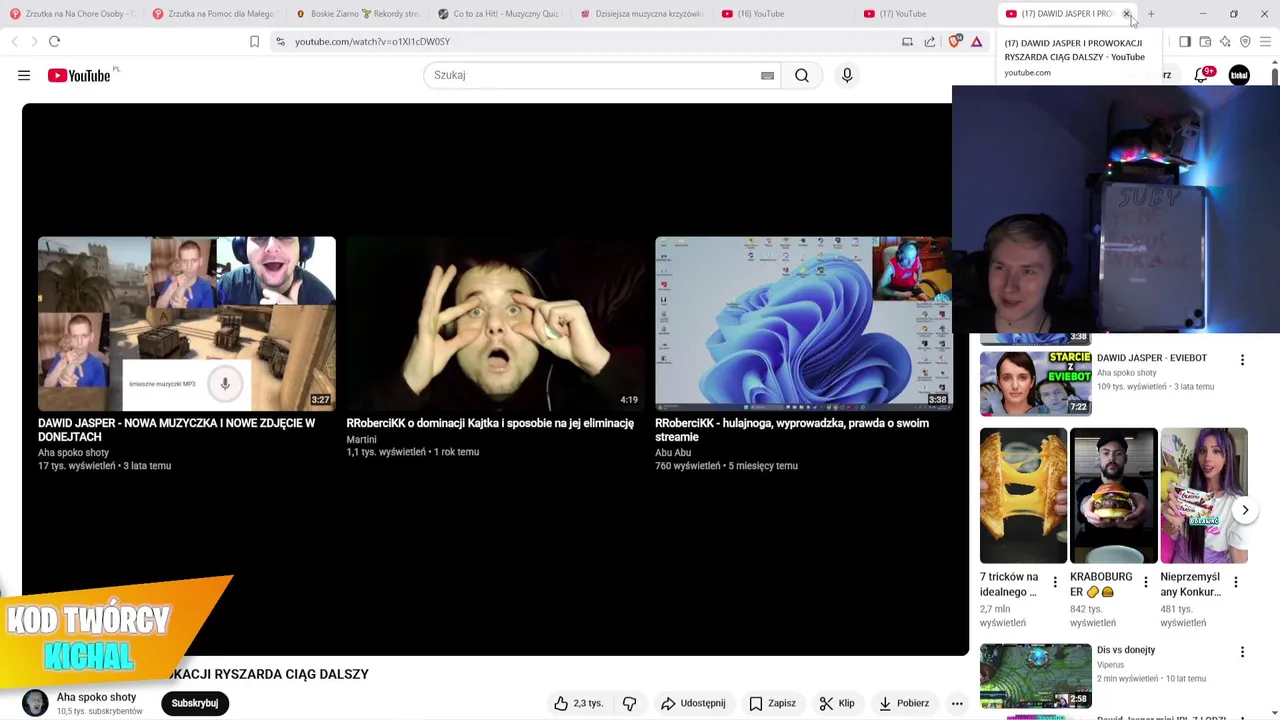Open a new browser tab
Viewport: 1280px width, 720px height.
pos(1151,14)
